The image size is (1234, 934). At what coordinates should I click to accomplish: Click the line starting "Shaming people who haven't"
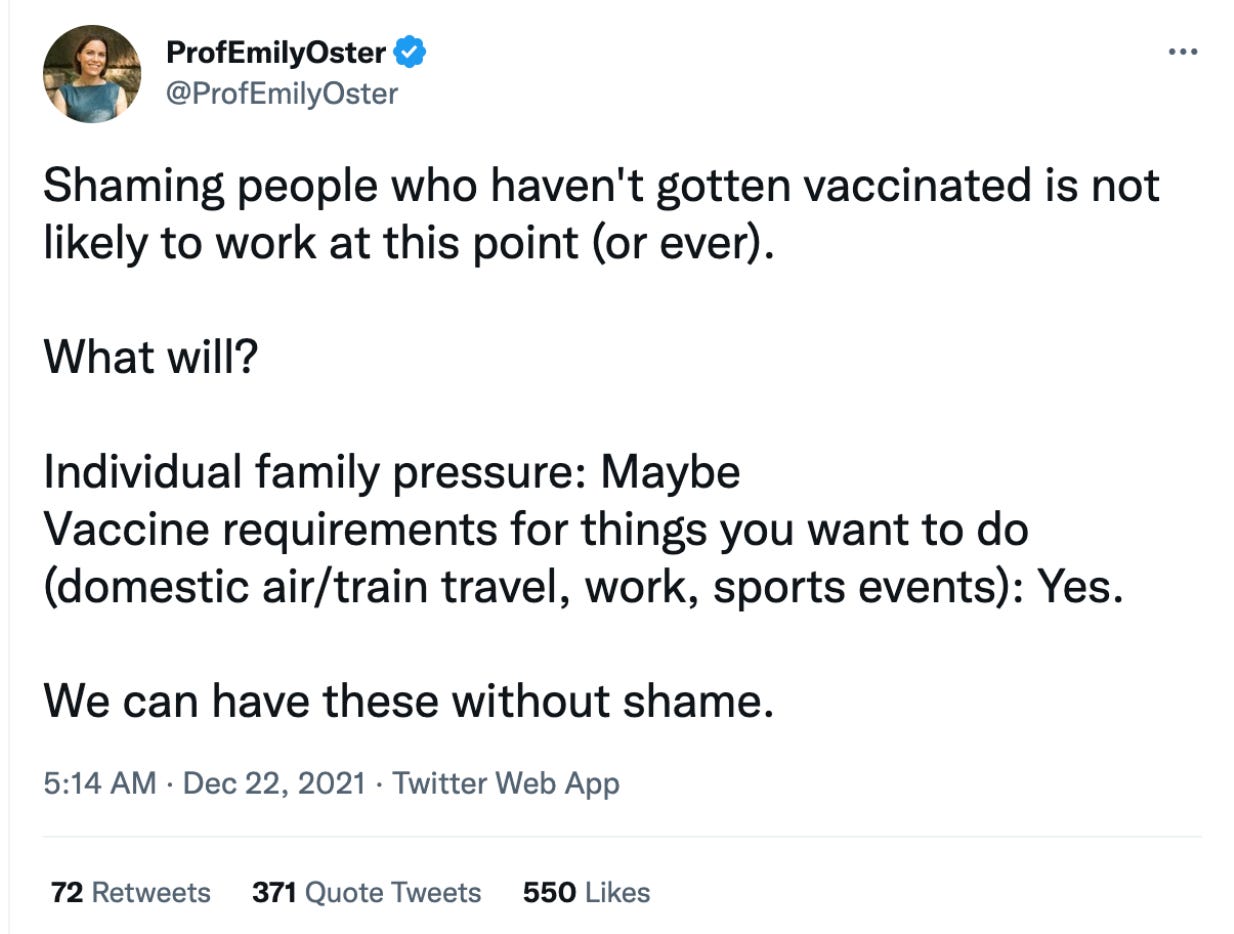click(x=601, y=187)
